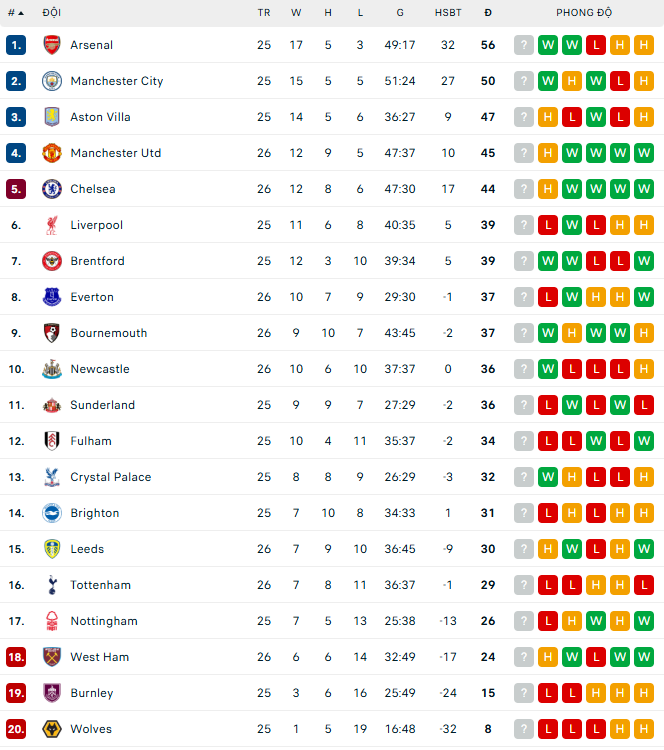
Task: Click the Brentford team name link
Action: coord(97,261)
